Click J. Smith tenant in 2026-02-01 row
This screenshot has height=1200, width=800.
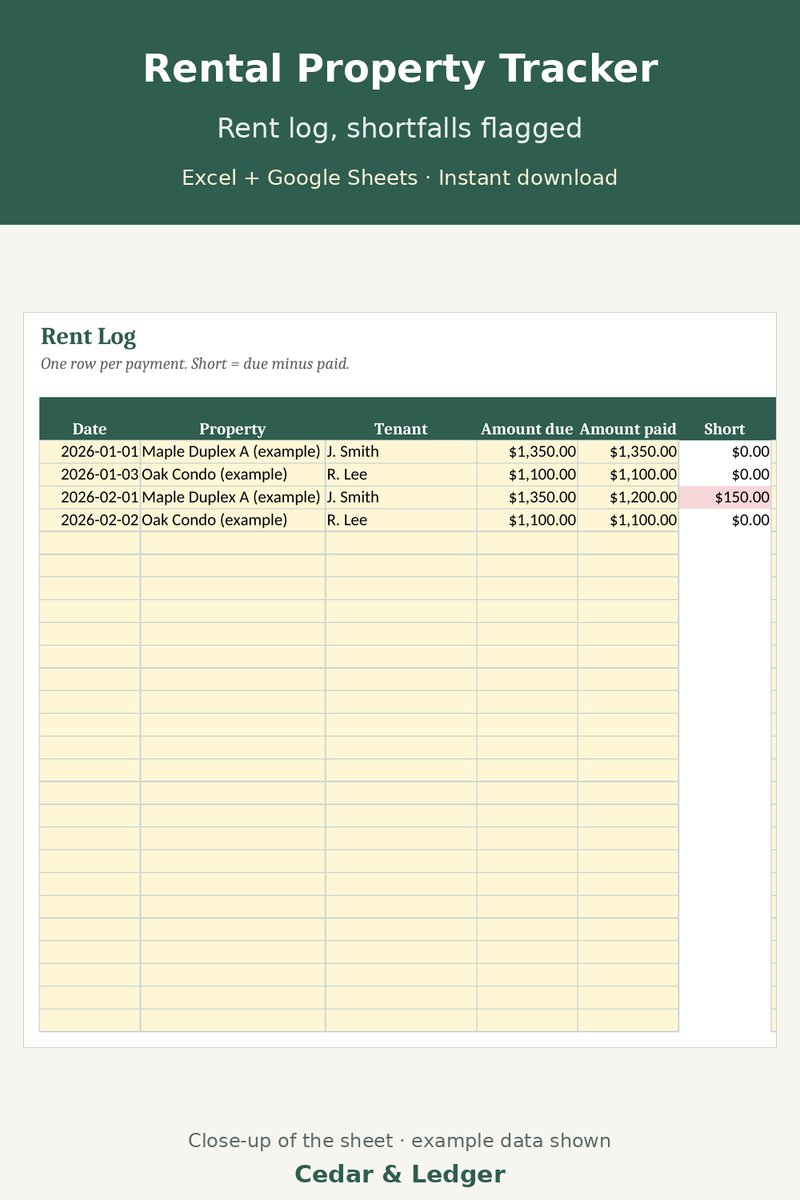[x=401, y=497]
